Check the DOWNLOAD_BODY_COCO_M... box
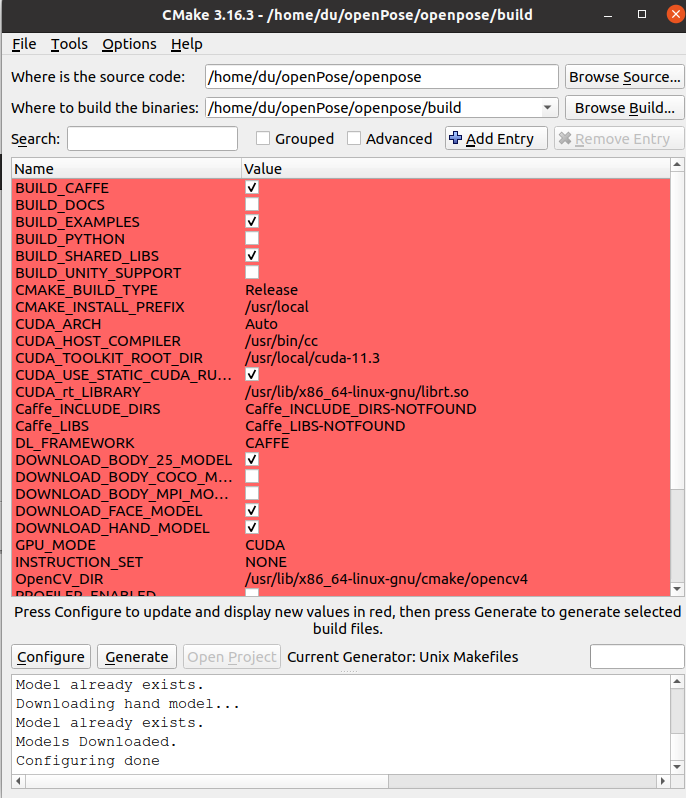The width and height of the screenshot is (686, 798). click(252, 476)
